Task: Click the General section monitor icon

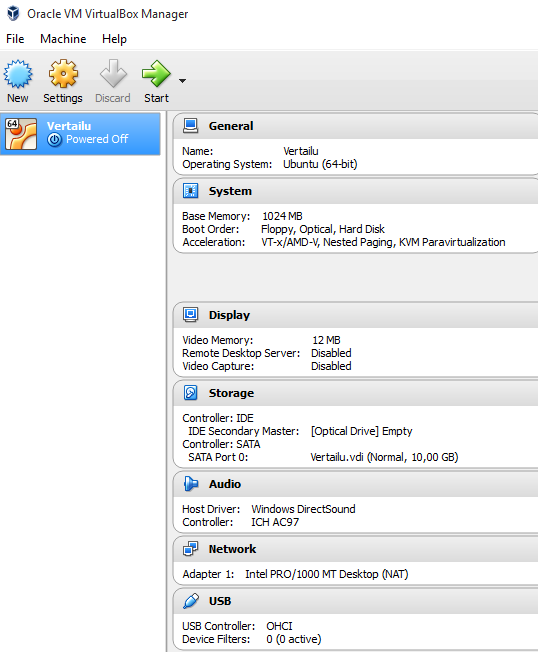Action: [190, 126]
